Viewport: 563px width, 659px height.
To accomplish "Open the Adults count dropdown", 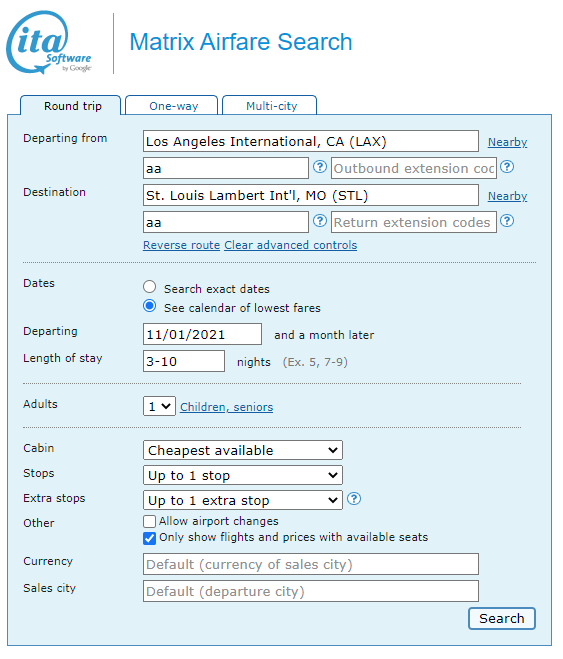I will [159, 406].
